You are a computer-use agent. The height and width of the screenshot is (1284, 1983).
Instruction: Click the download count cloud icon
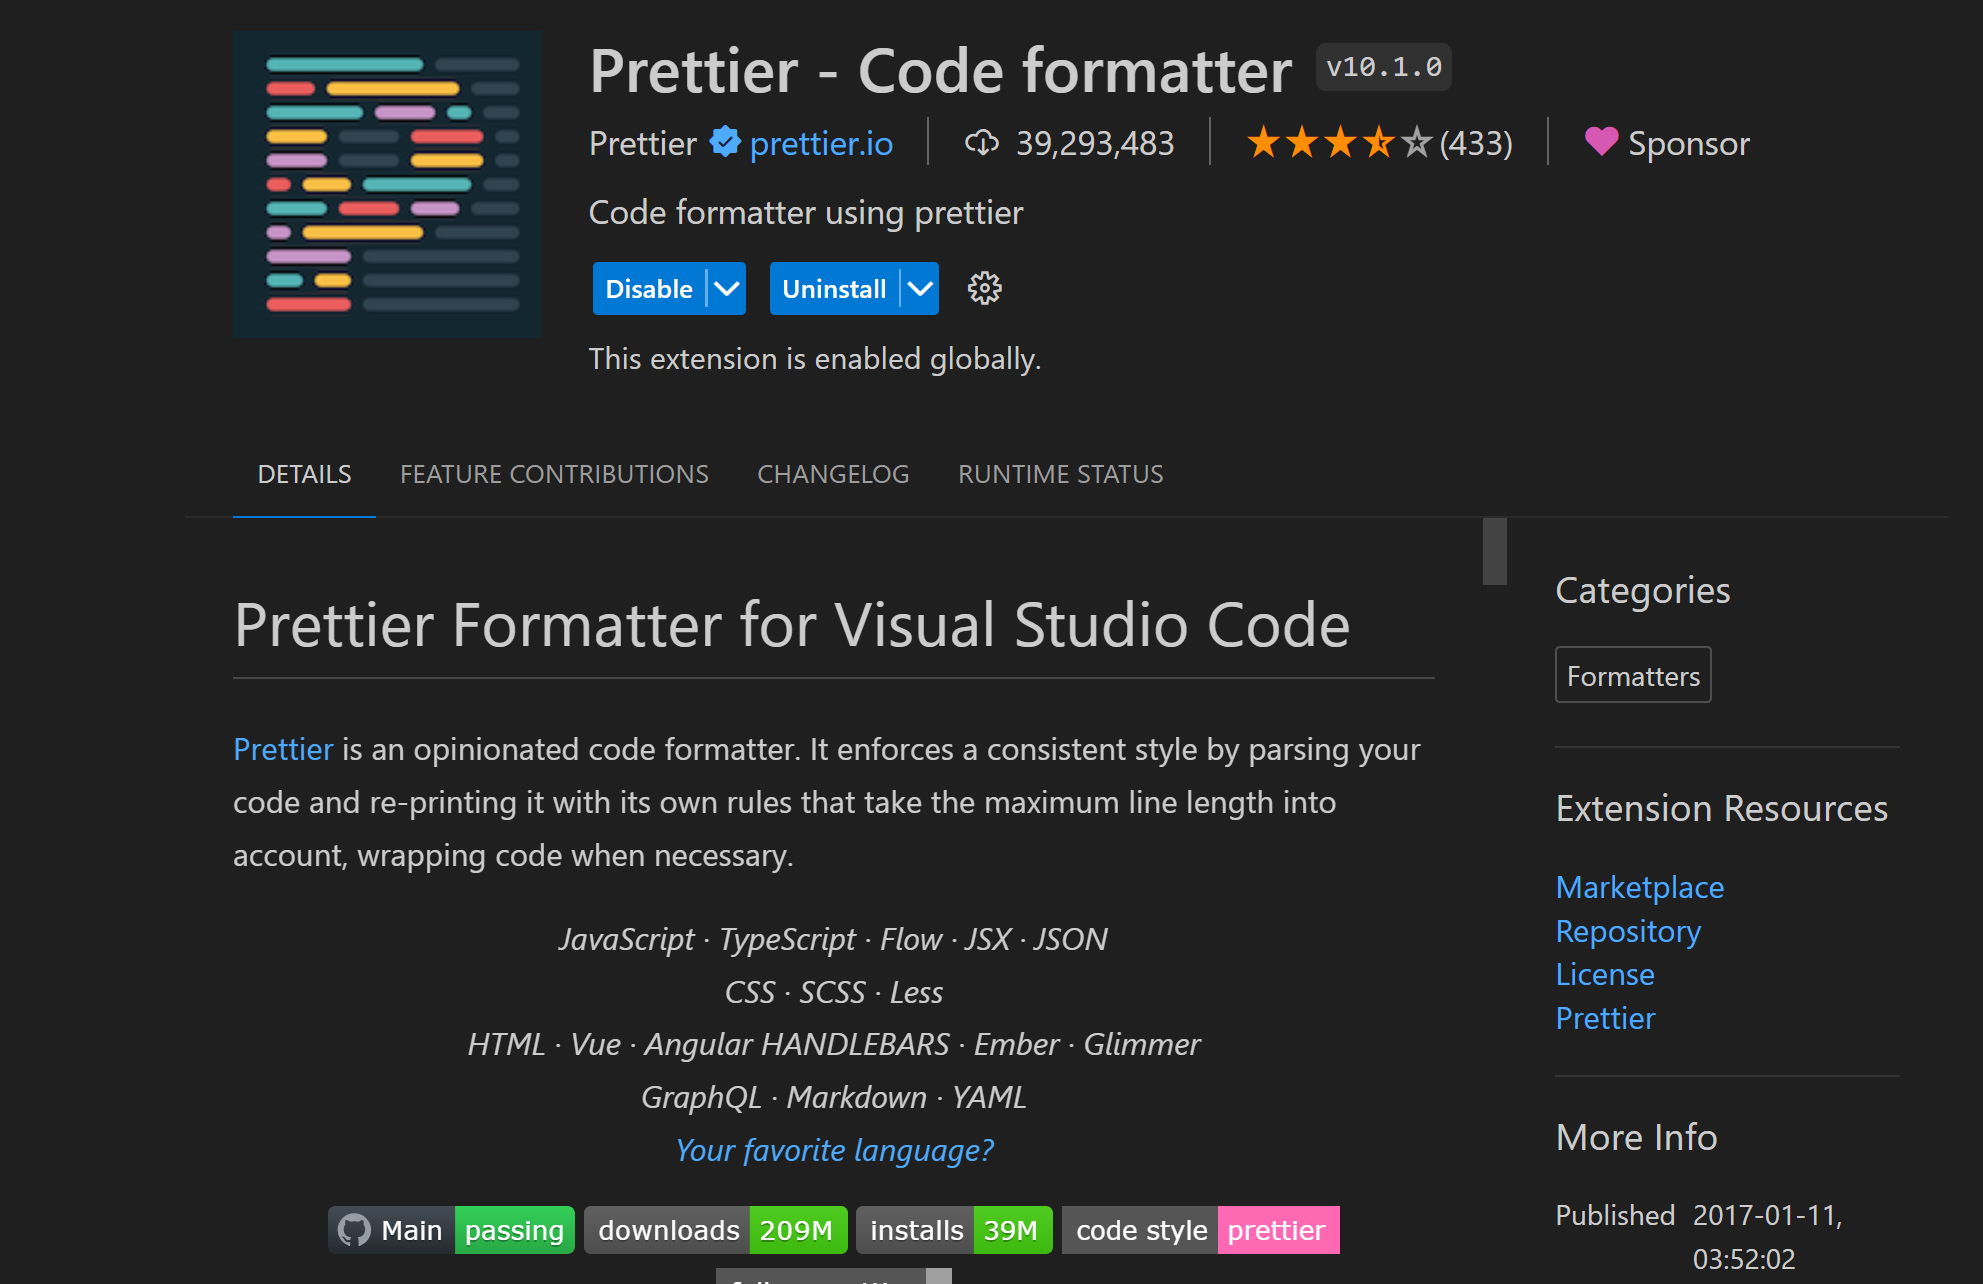pyautogui.click(x=983, y=142)
